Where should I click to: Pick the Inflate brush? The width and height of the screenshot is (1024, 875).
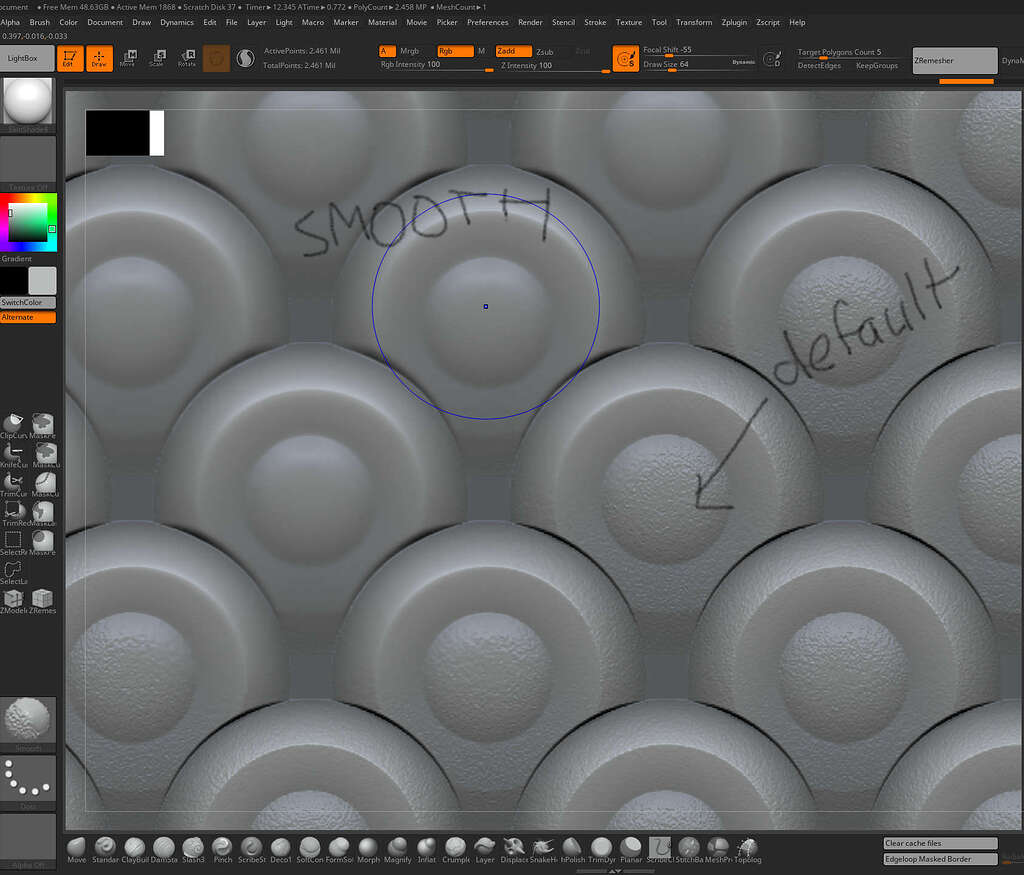[x=425, y=845]
